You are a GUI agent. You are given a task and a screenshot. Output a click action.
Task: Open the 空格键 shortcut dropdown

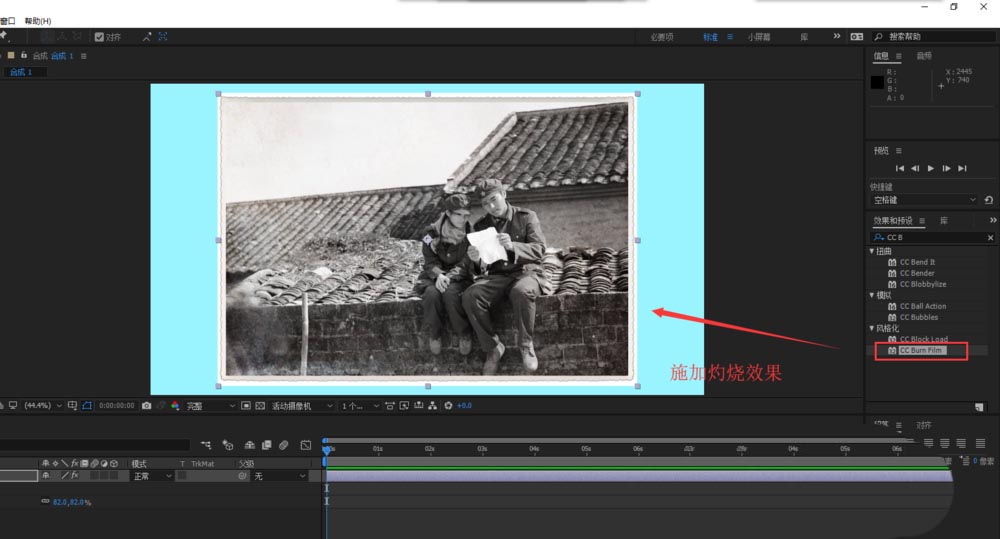pyautogui.click(x=923, y=200)
